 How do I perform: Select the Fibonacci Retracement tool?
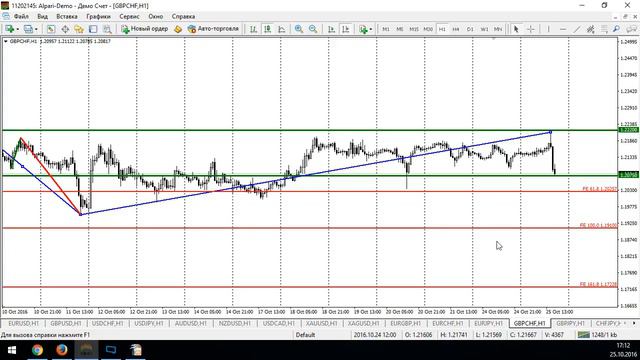coord(604,29)
